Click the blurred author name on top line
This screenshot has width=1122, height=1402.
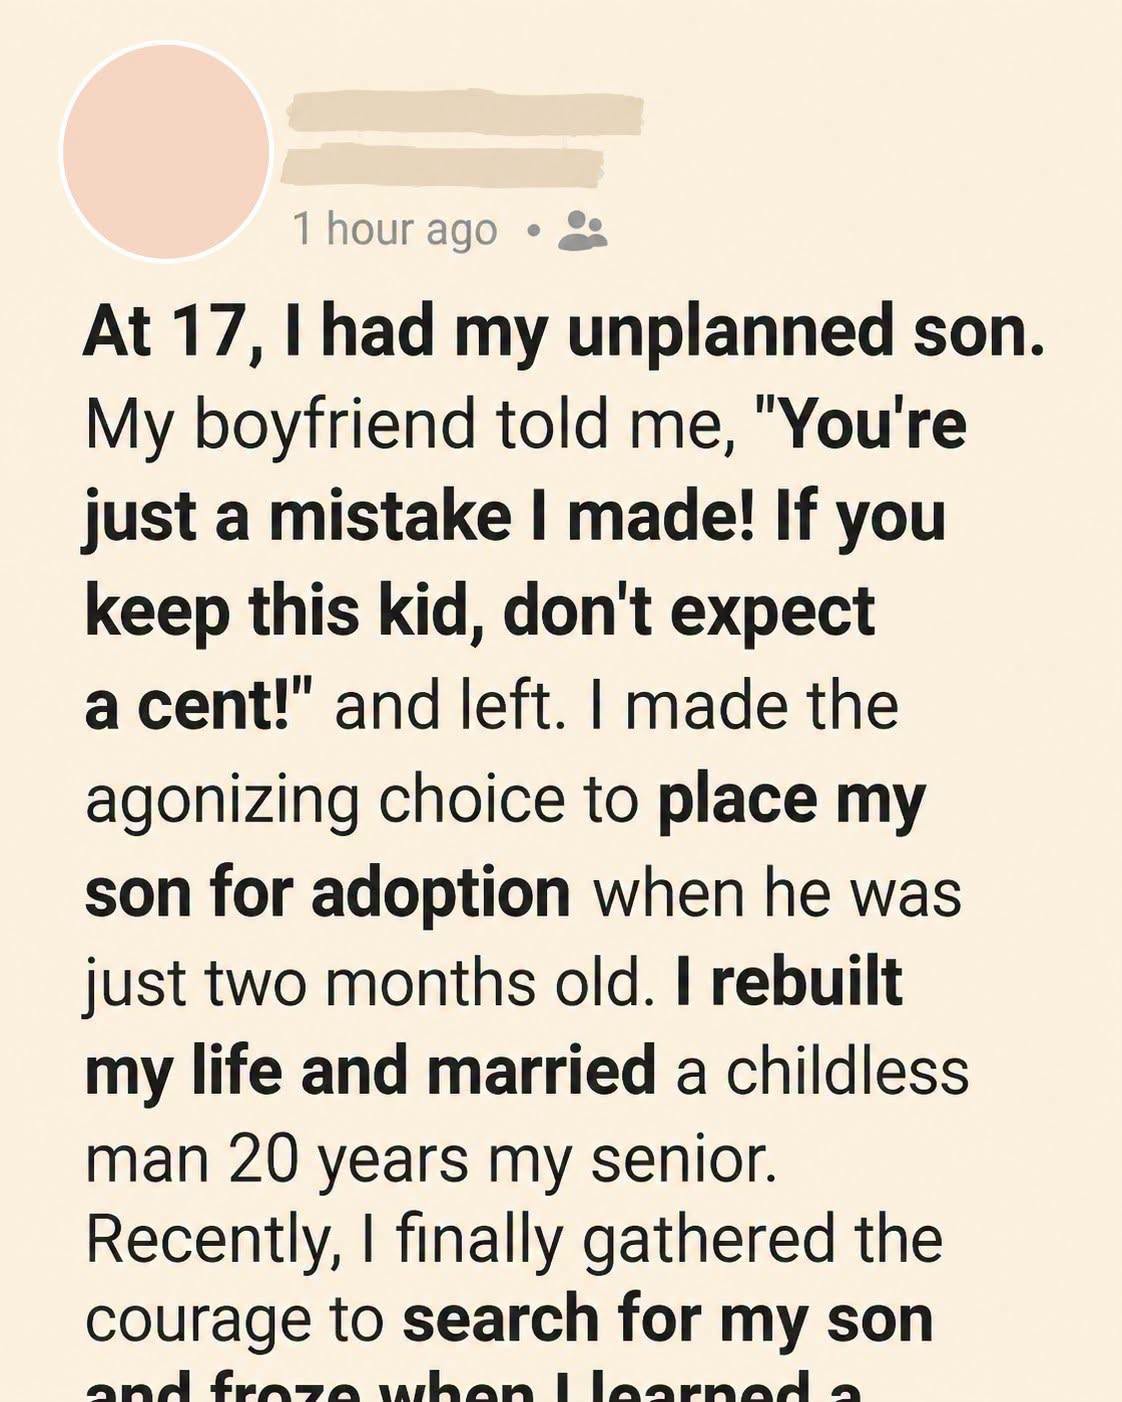[x=465, y=113]
